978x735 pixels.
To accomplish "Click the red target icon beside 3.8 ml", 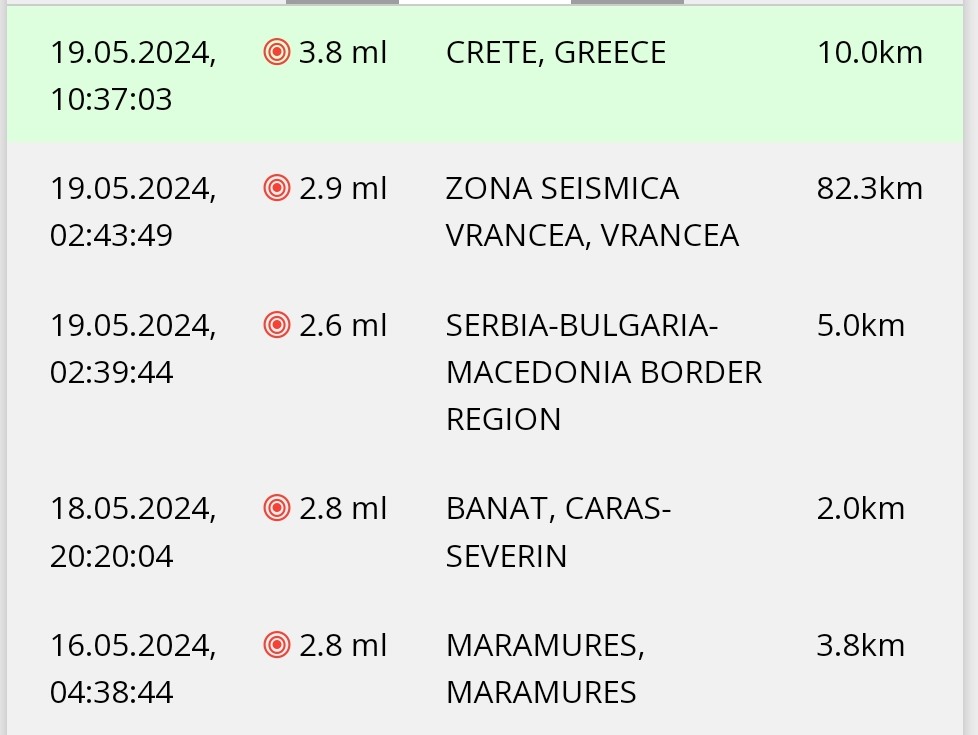I will tap(277, 52).
